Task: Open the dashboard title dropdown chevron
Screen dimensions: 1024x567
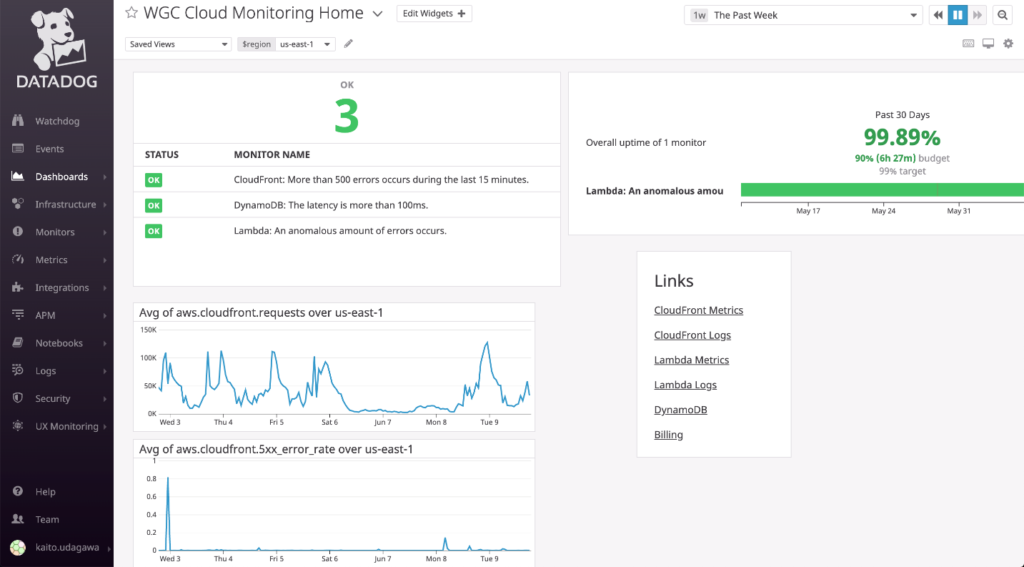Action: pos(377,14)
